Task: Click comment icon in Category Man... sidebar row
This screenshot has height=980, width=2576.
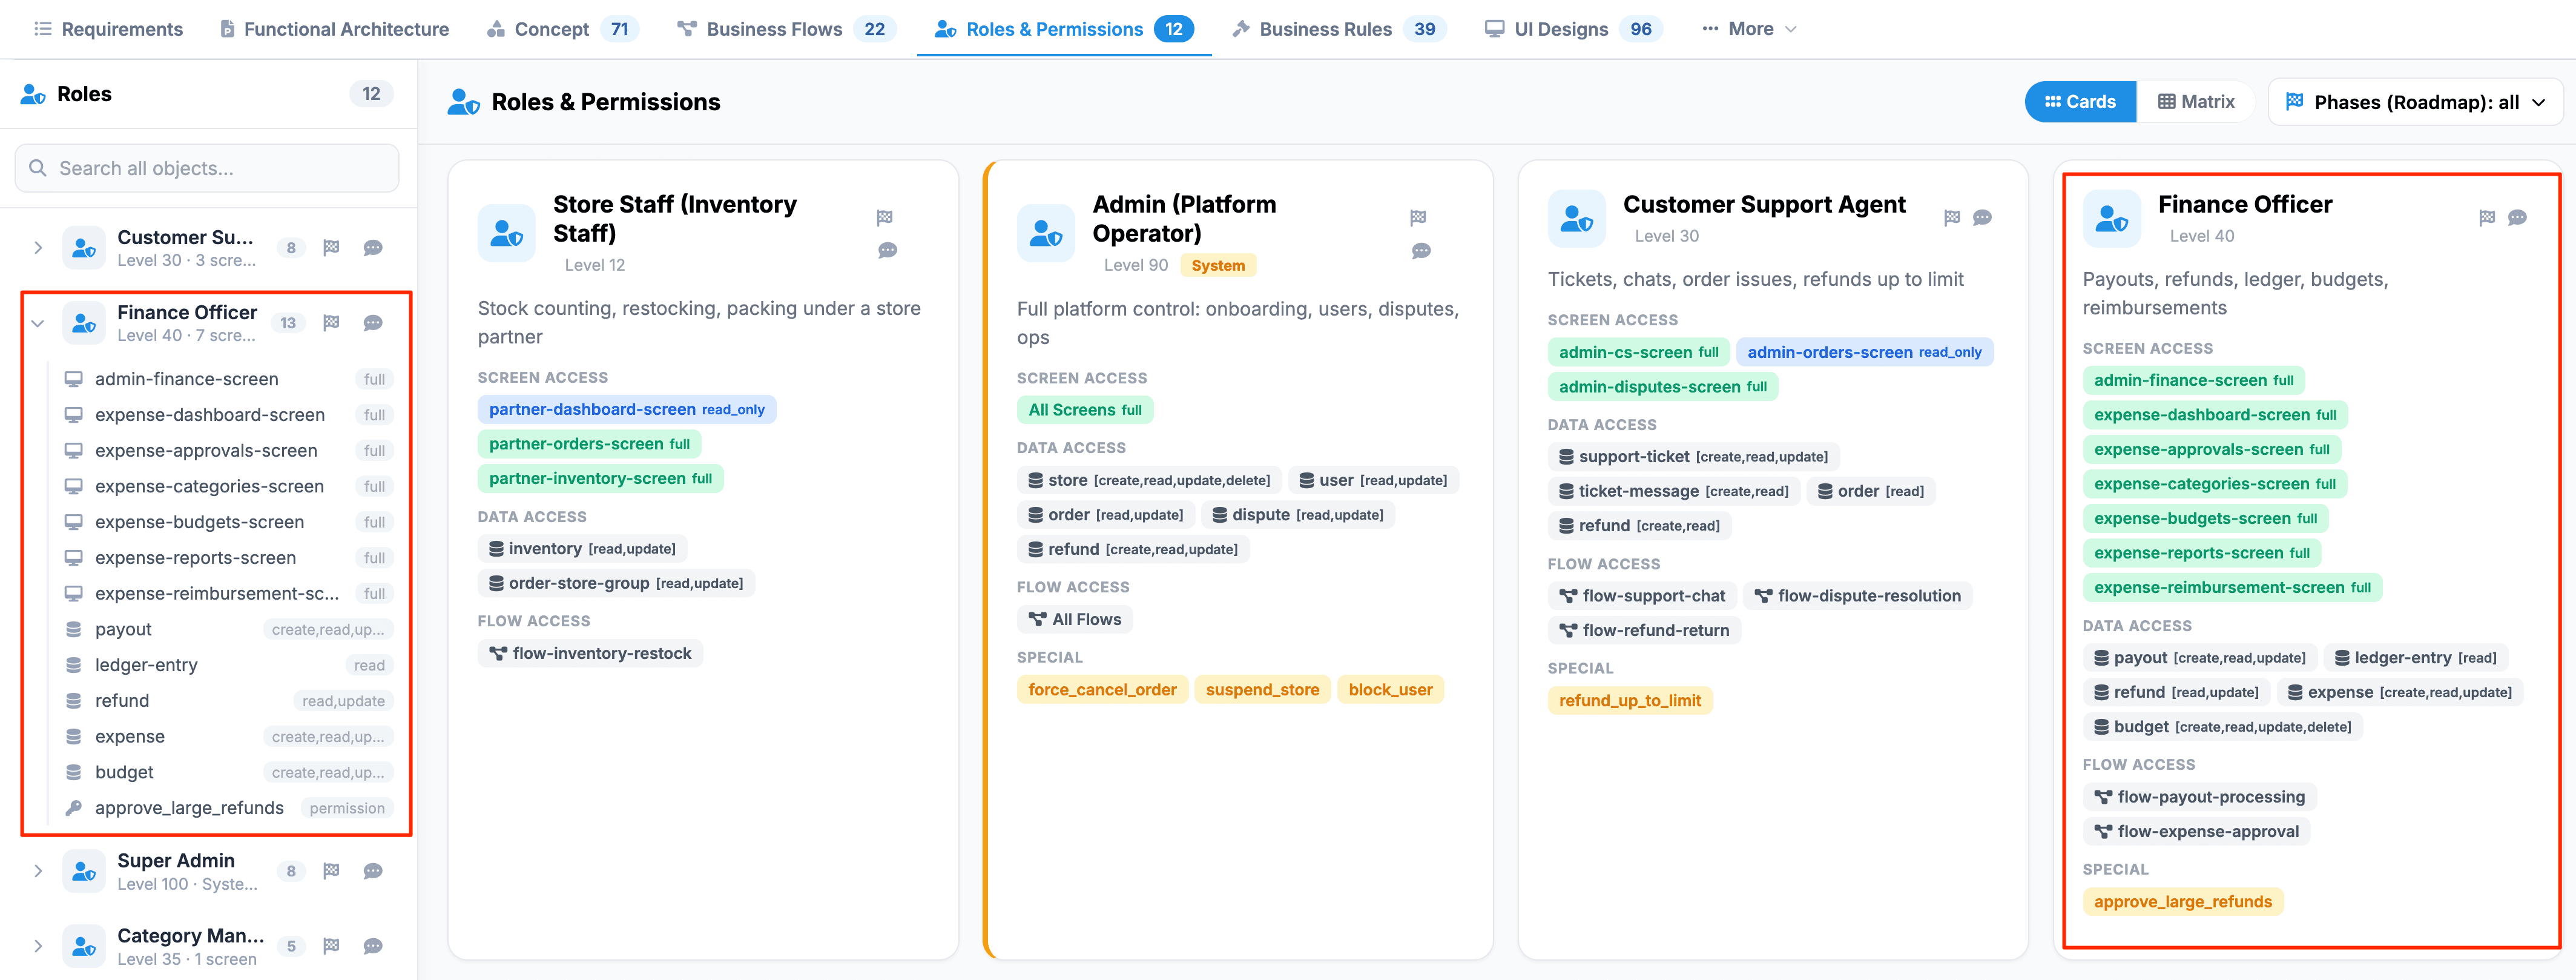Action: point(373,946)
